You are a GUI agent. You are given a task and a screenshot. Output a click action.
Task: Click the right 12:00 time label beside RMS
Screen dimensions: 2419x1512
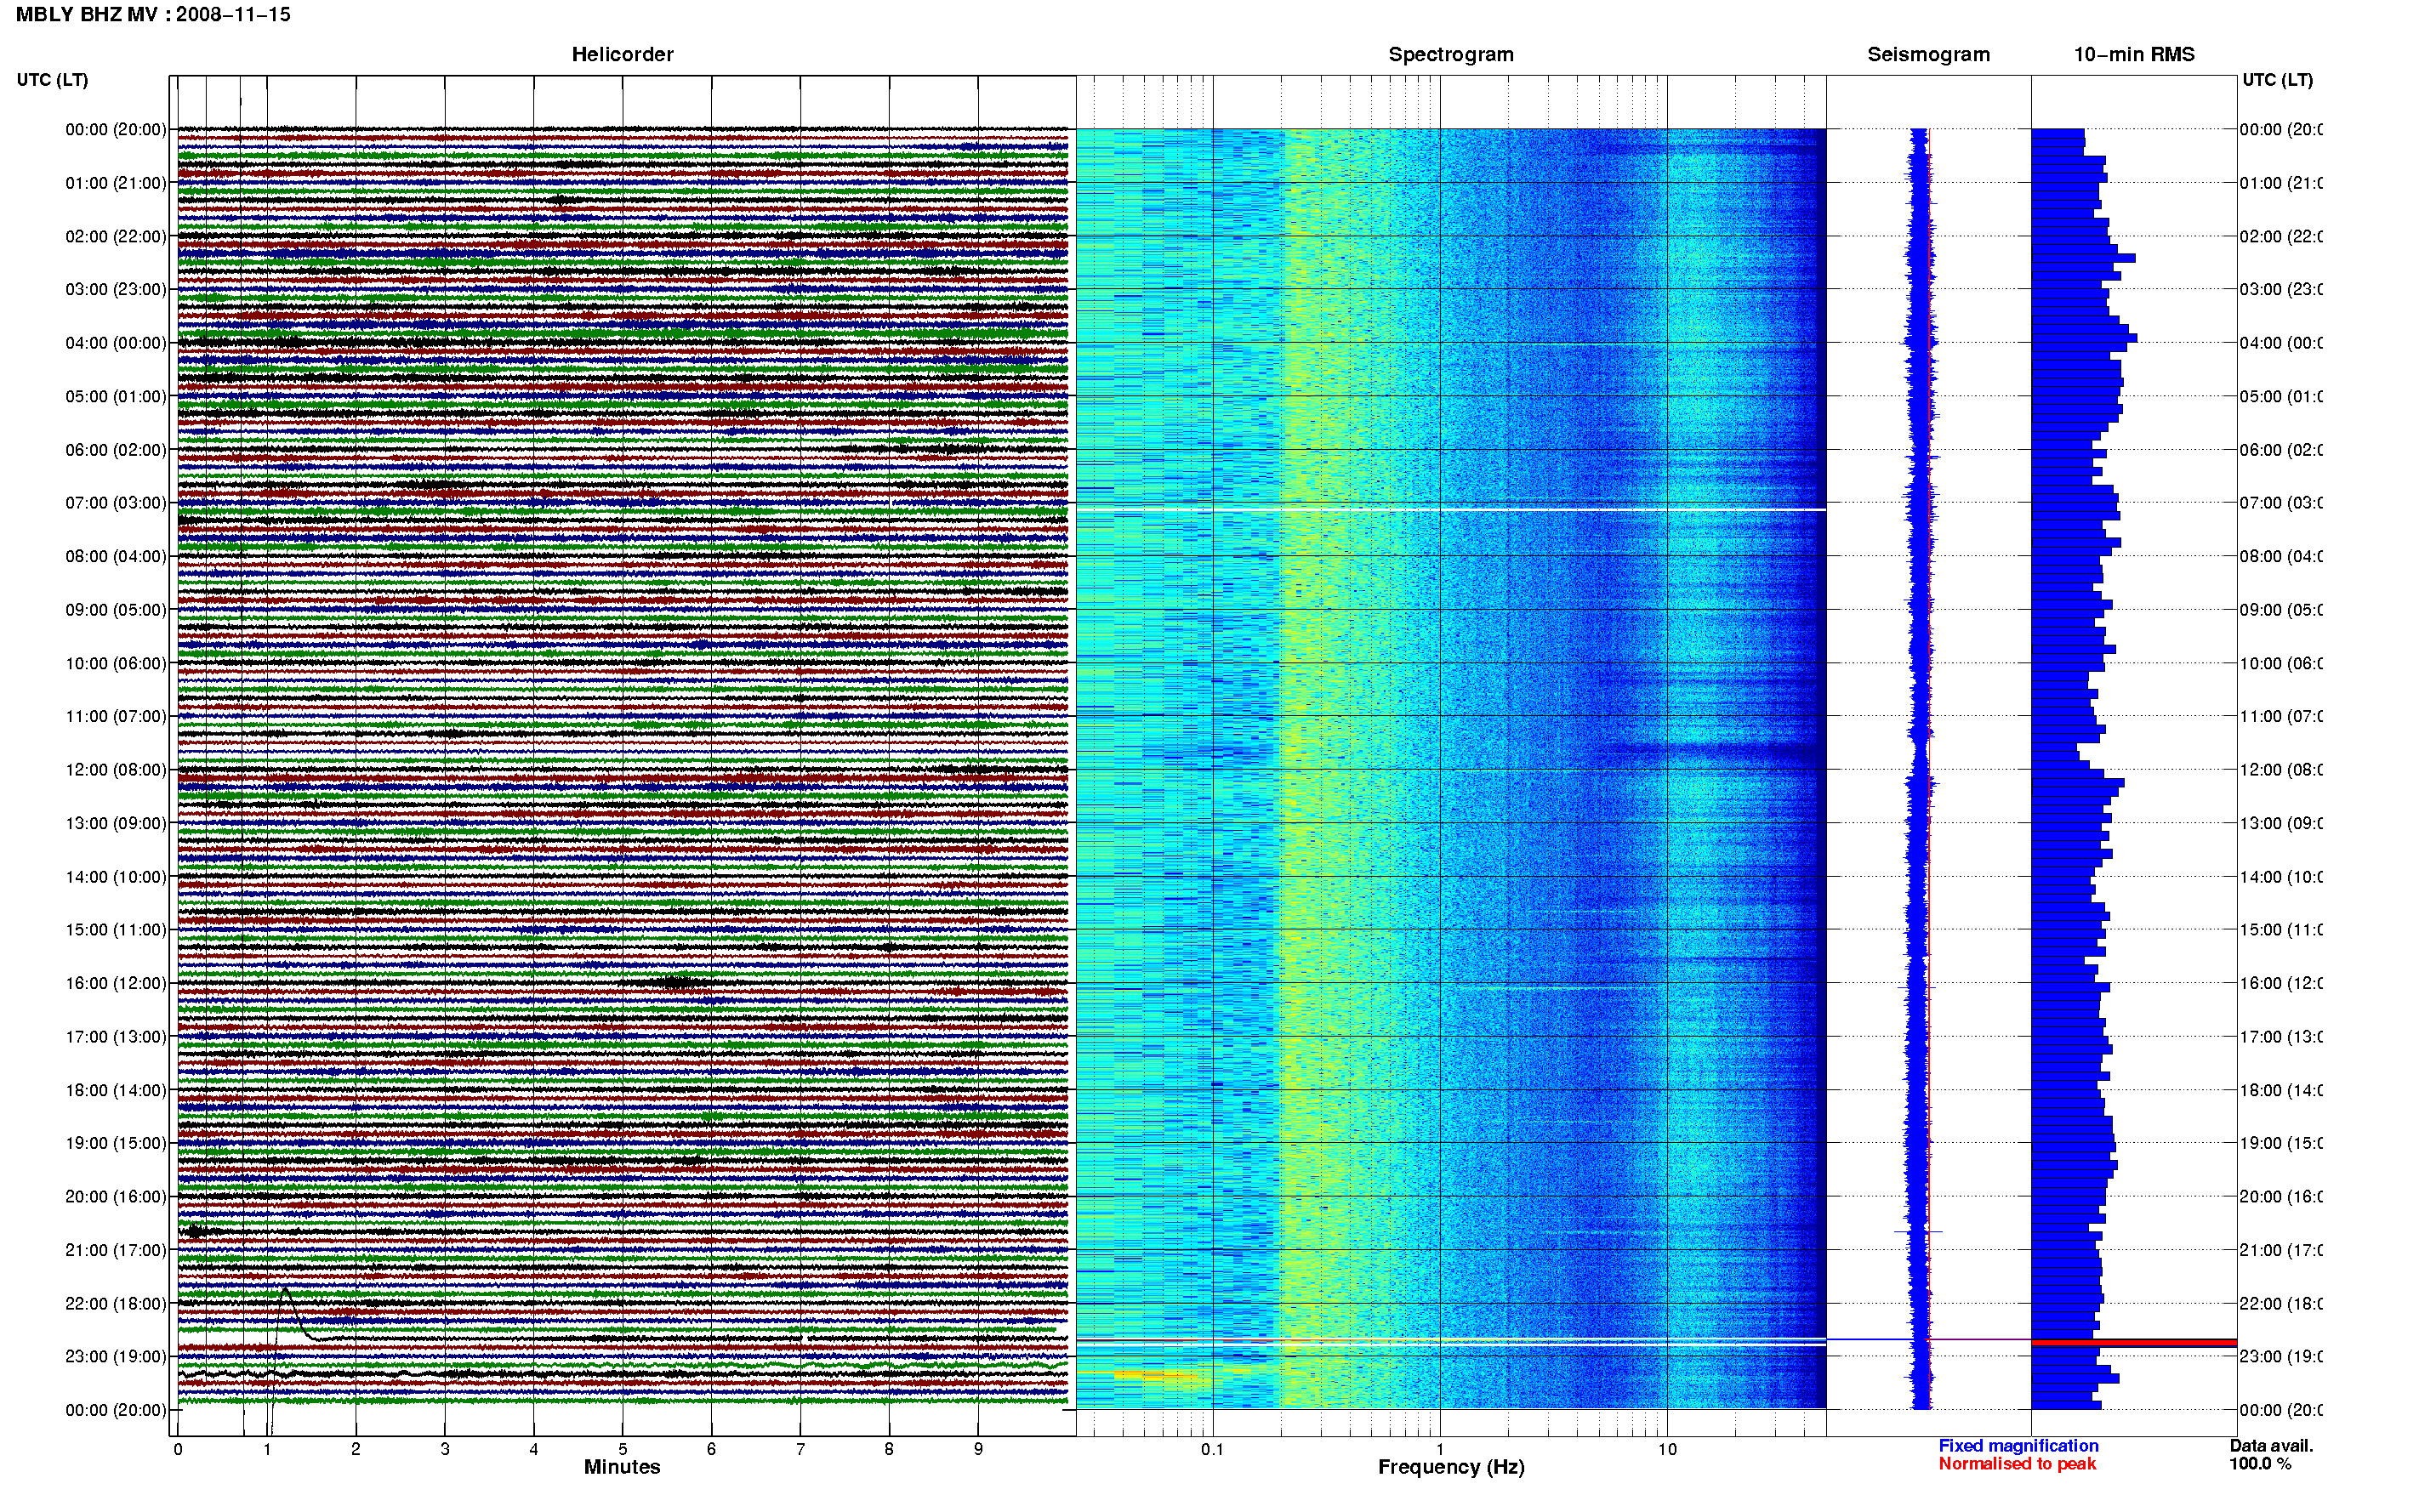point(2280,770)
